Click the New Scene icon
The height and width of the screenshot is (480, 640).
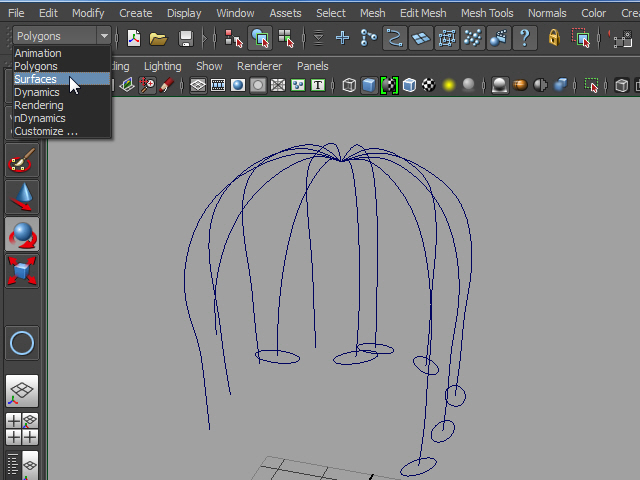pyautogui.click(x=134, y=38)
